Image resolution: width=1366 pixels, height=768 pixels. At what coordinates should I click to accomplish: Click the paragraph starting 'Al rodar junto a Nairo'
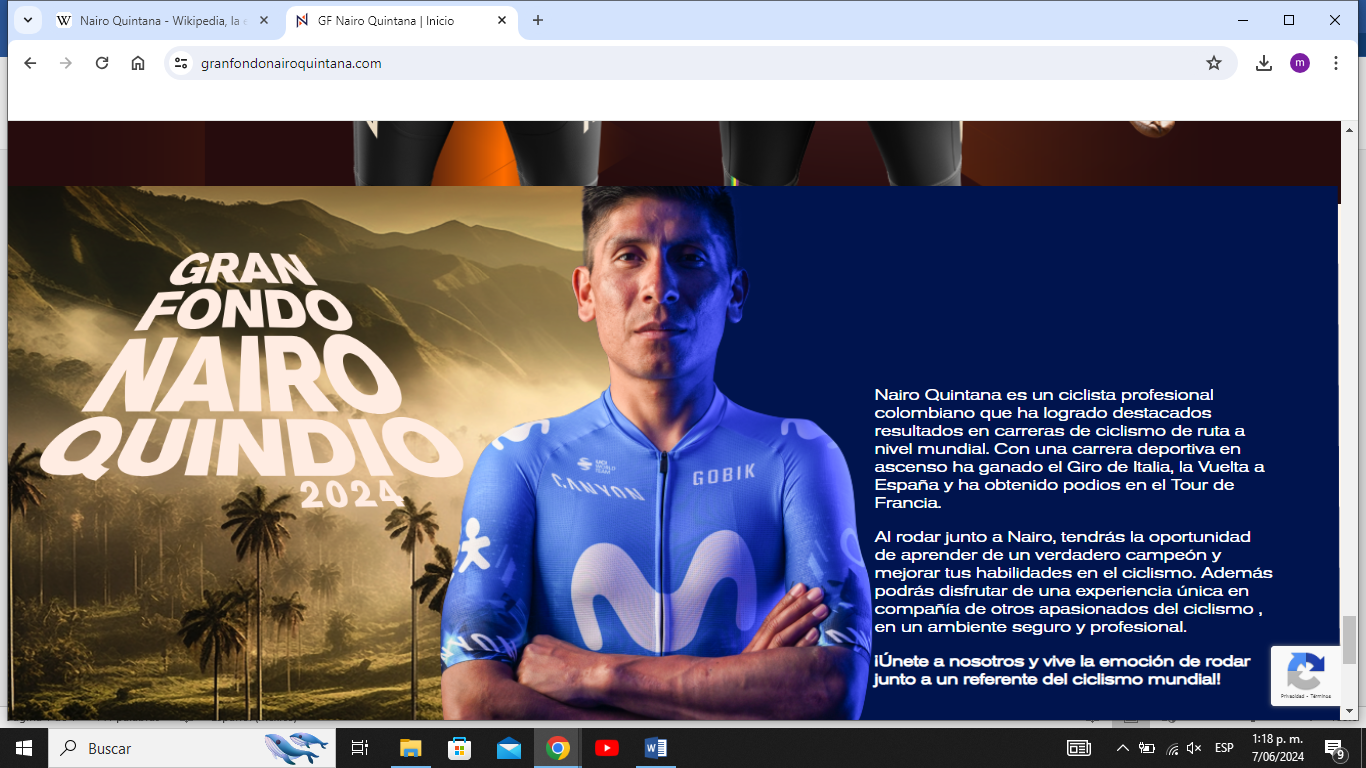click(x=1073, y=582)
